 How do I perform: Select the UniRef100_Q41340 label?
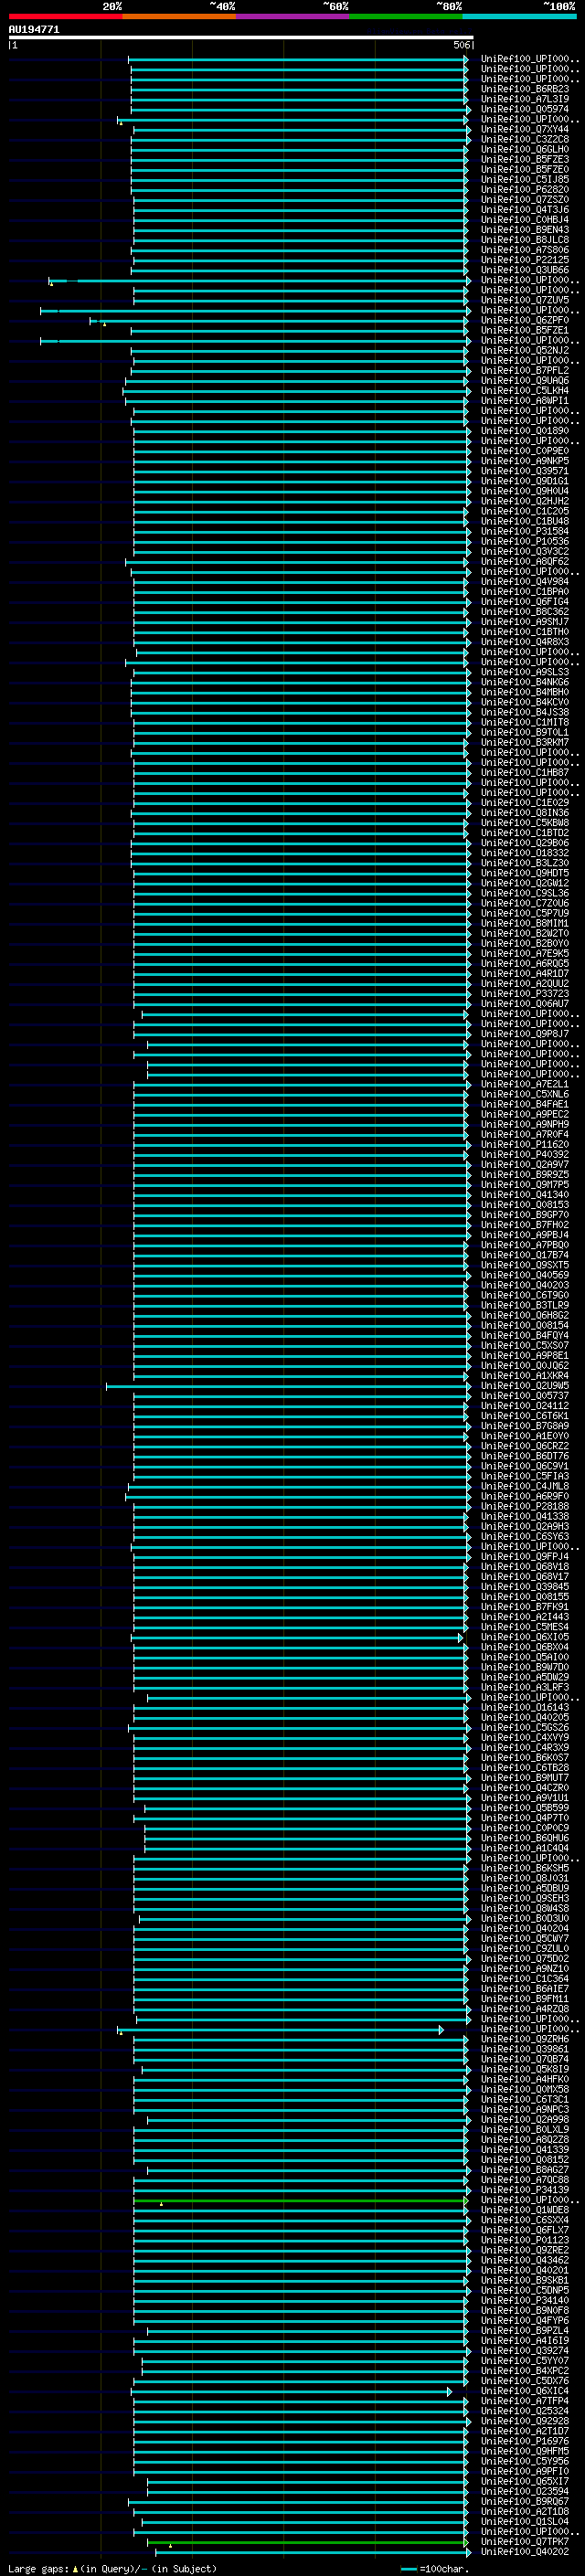point(525,1195)
